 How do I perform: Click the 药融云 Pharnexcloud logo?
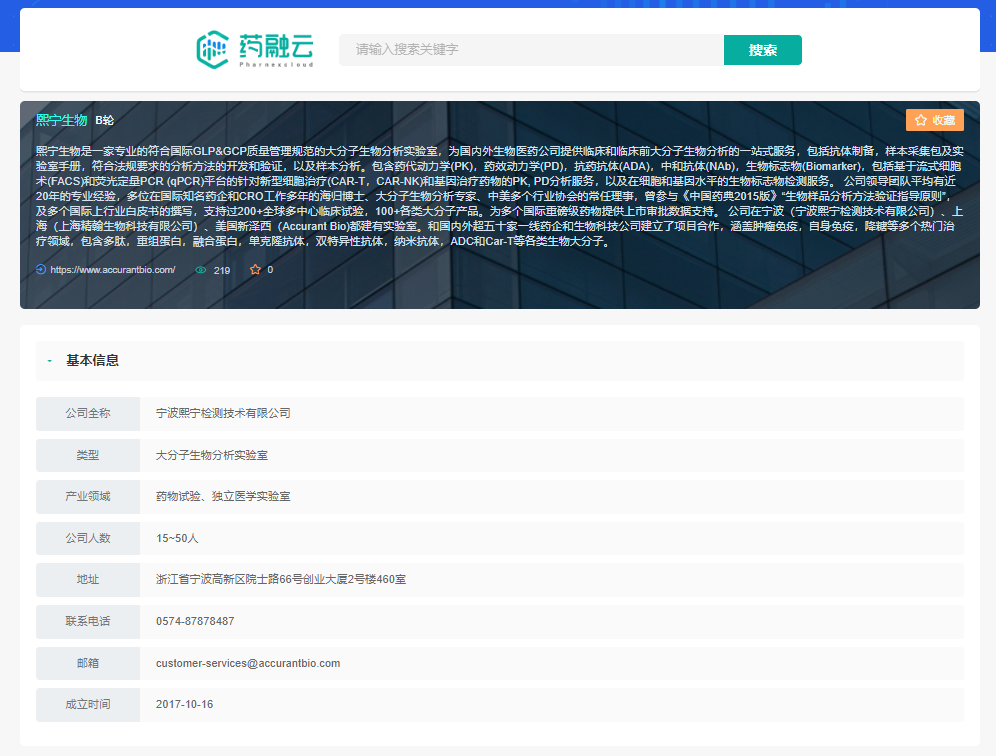255,49
